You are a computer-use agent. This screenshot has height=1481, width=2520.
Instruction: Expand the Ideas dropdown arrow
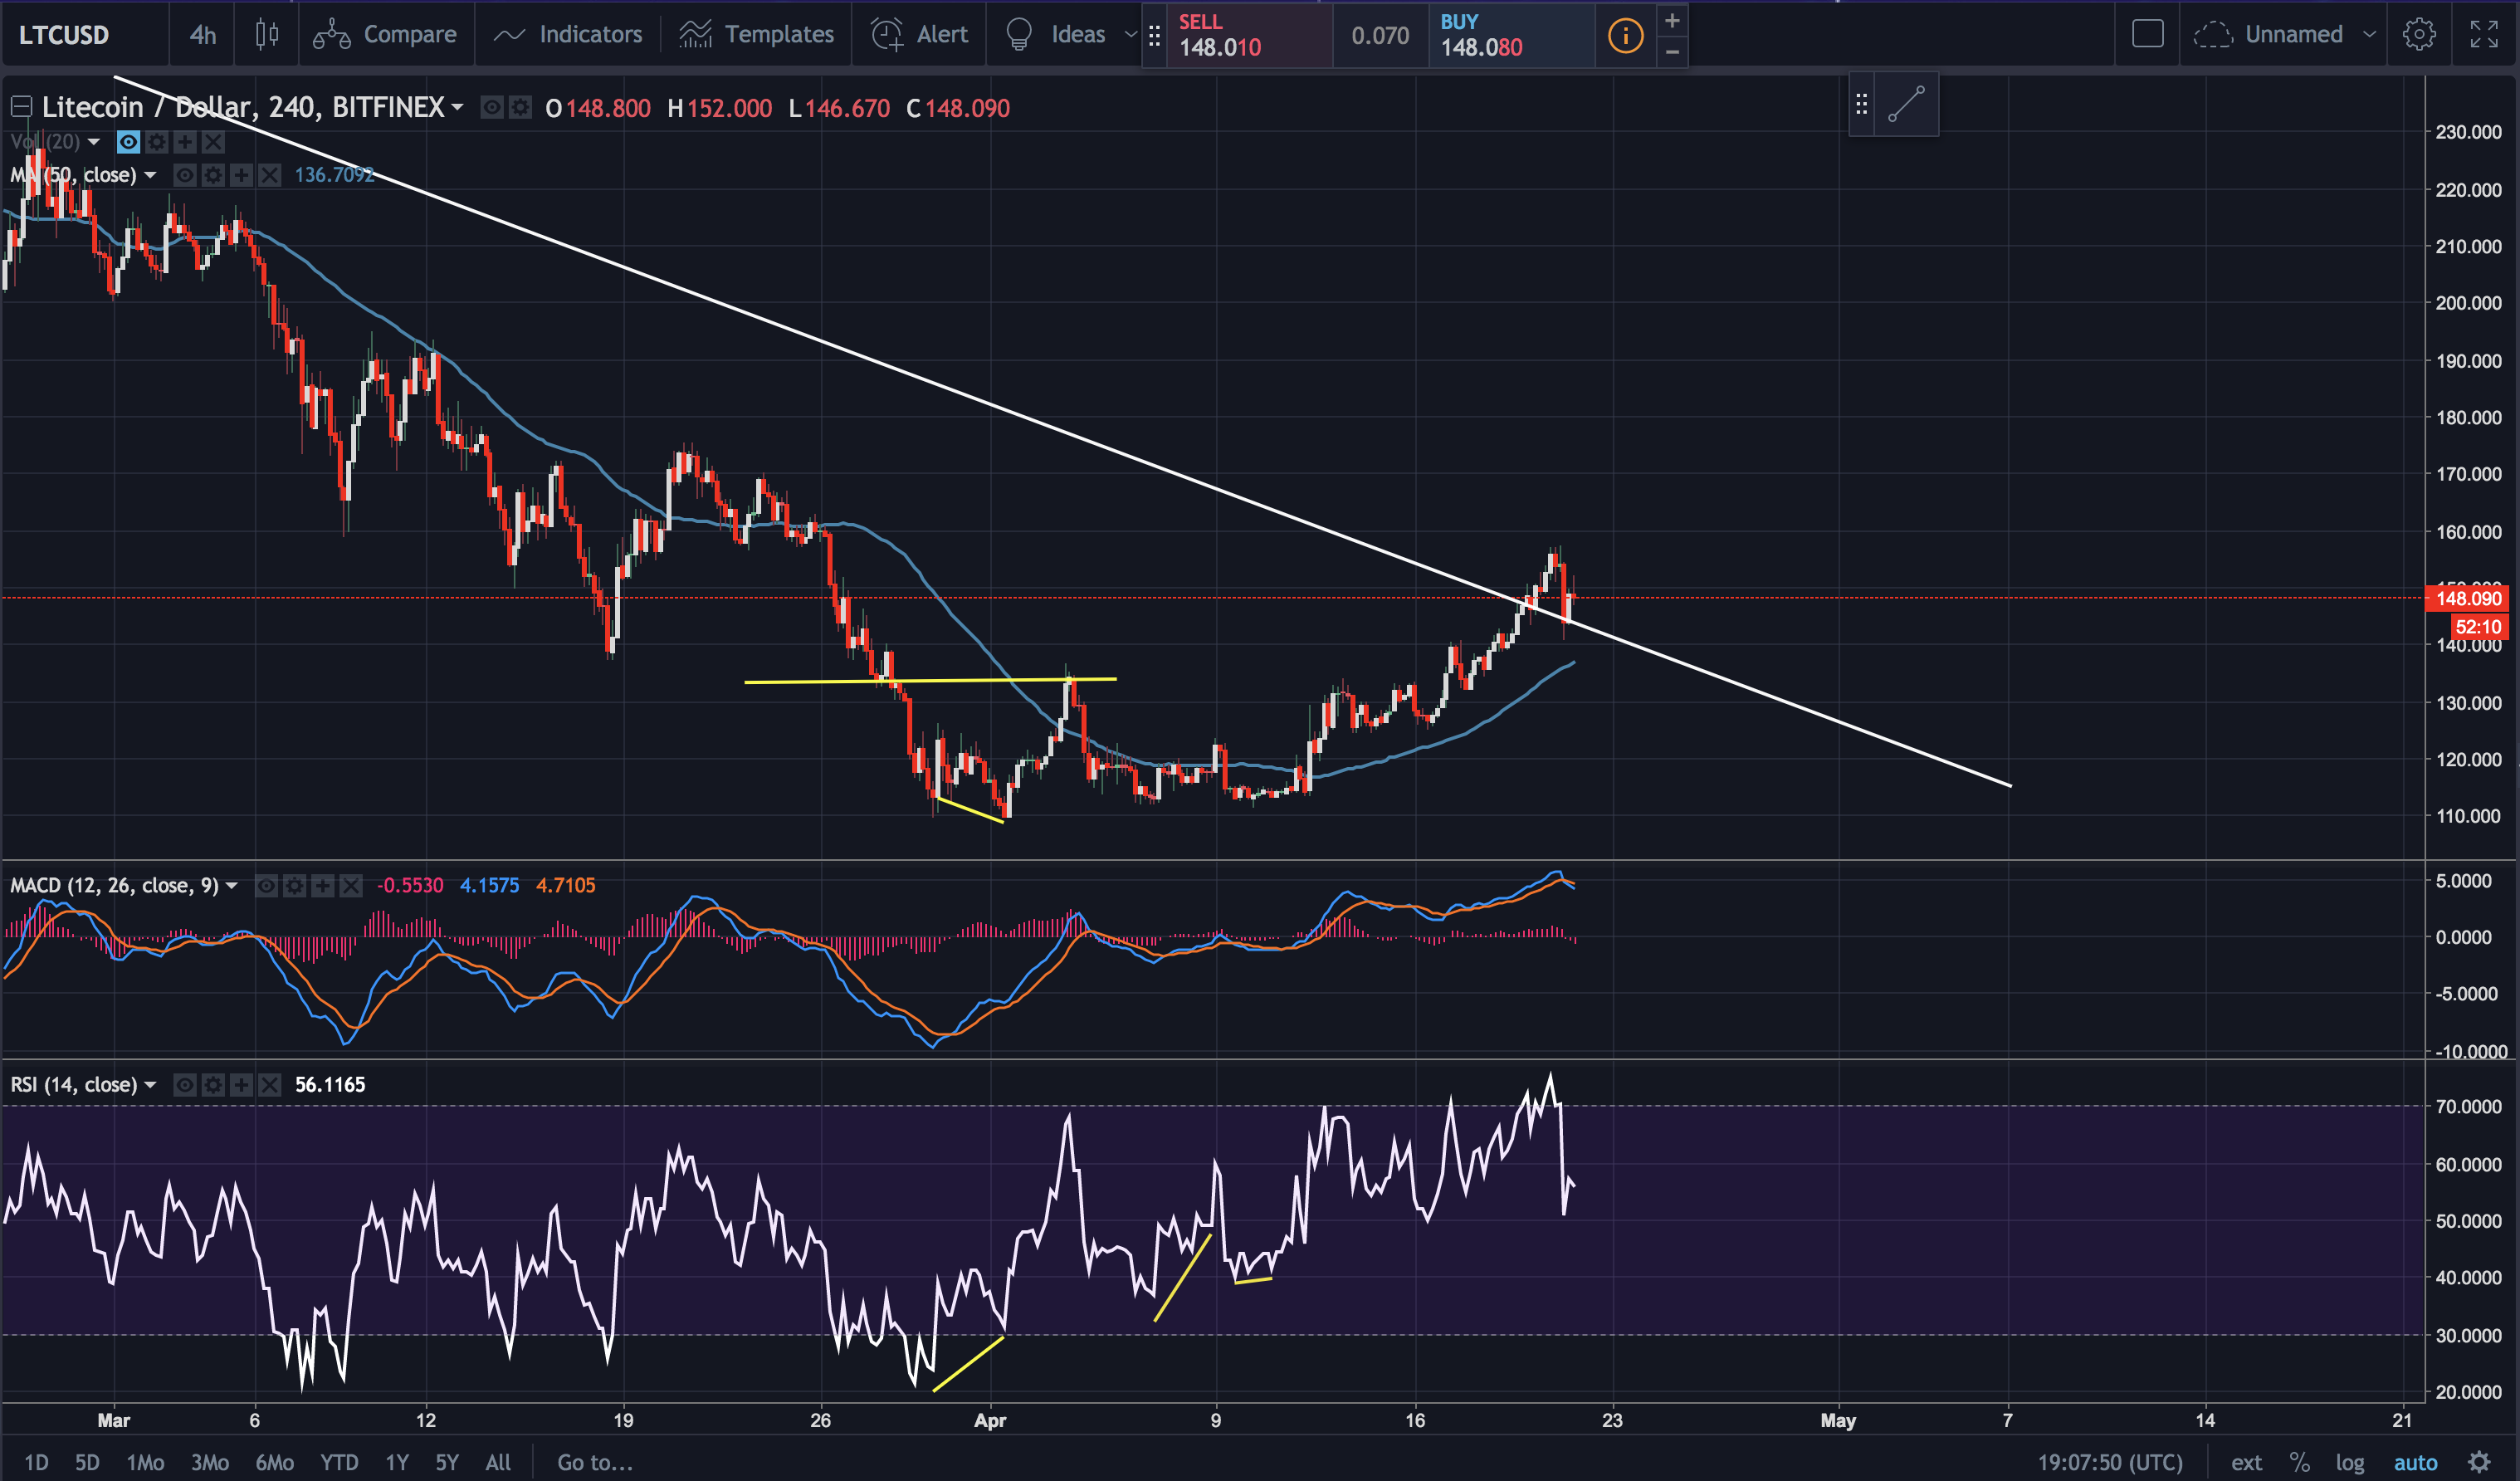(x=1130, y=35)
